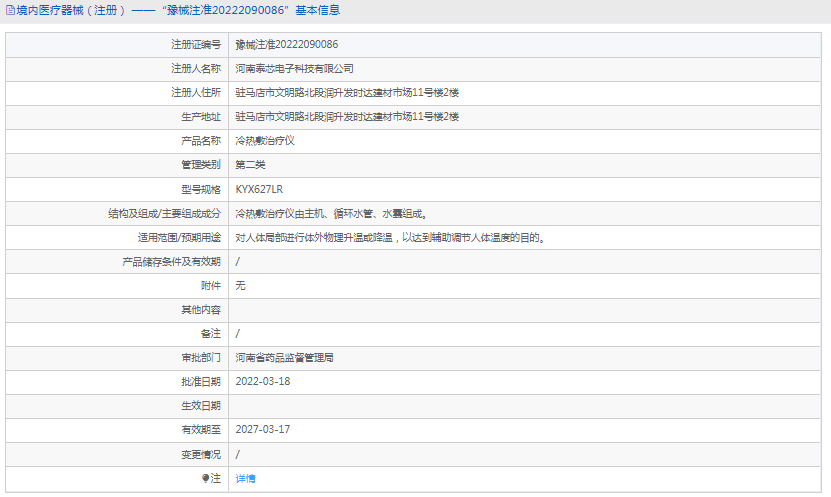Click the 产品名称 label
The width and height of the screenshot is (831, 497).
pyautogui.click(x=201, y=141)
